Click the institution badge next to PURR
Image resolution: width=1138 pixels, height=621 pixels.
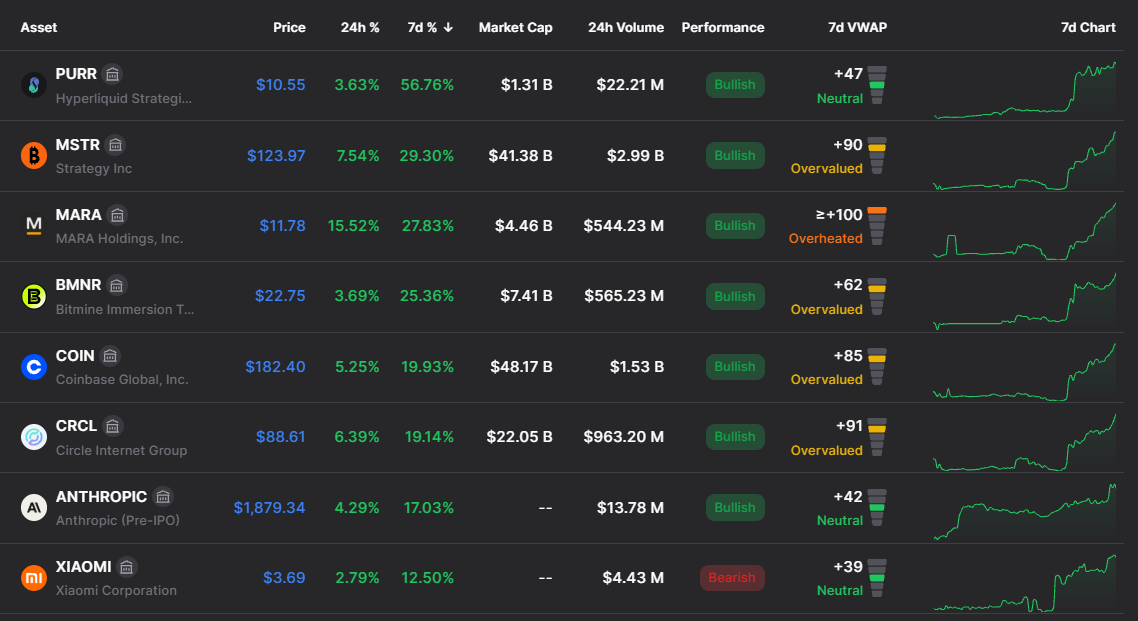112,74
